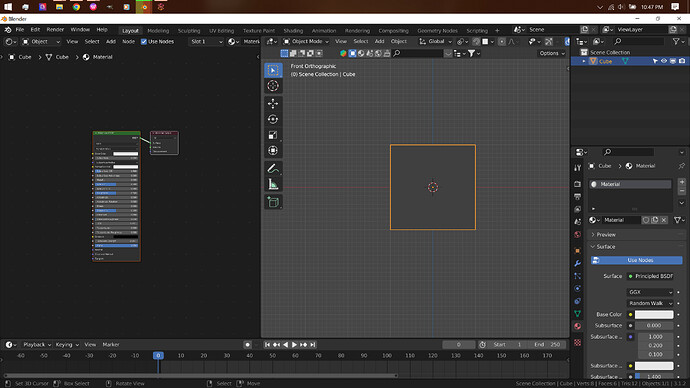Select the Transform tool
This screenshot has height=388, width=690.
point(273,150)
